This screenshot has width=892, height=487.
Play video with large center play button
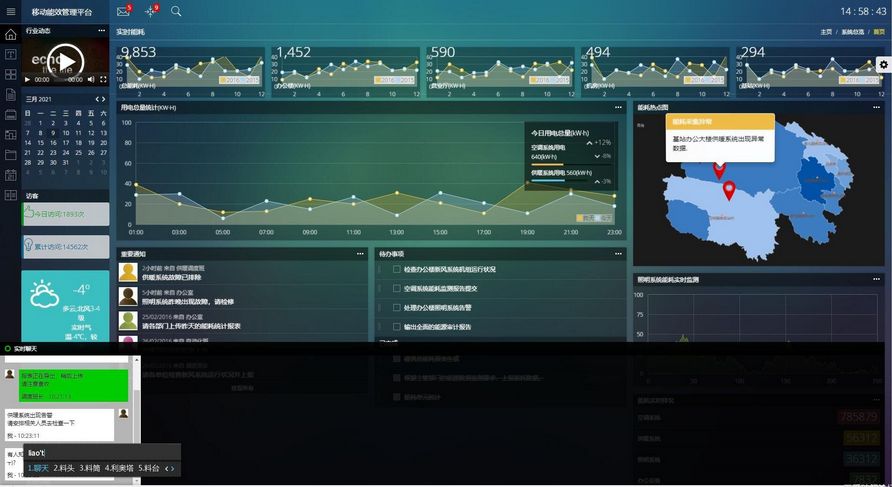pyautogui.click(x=66, y=61)
